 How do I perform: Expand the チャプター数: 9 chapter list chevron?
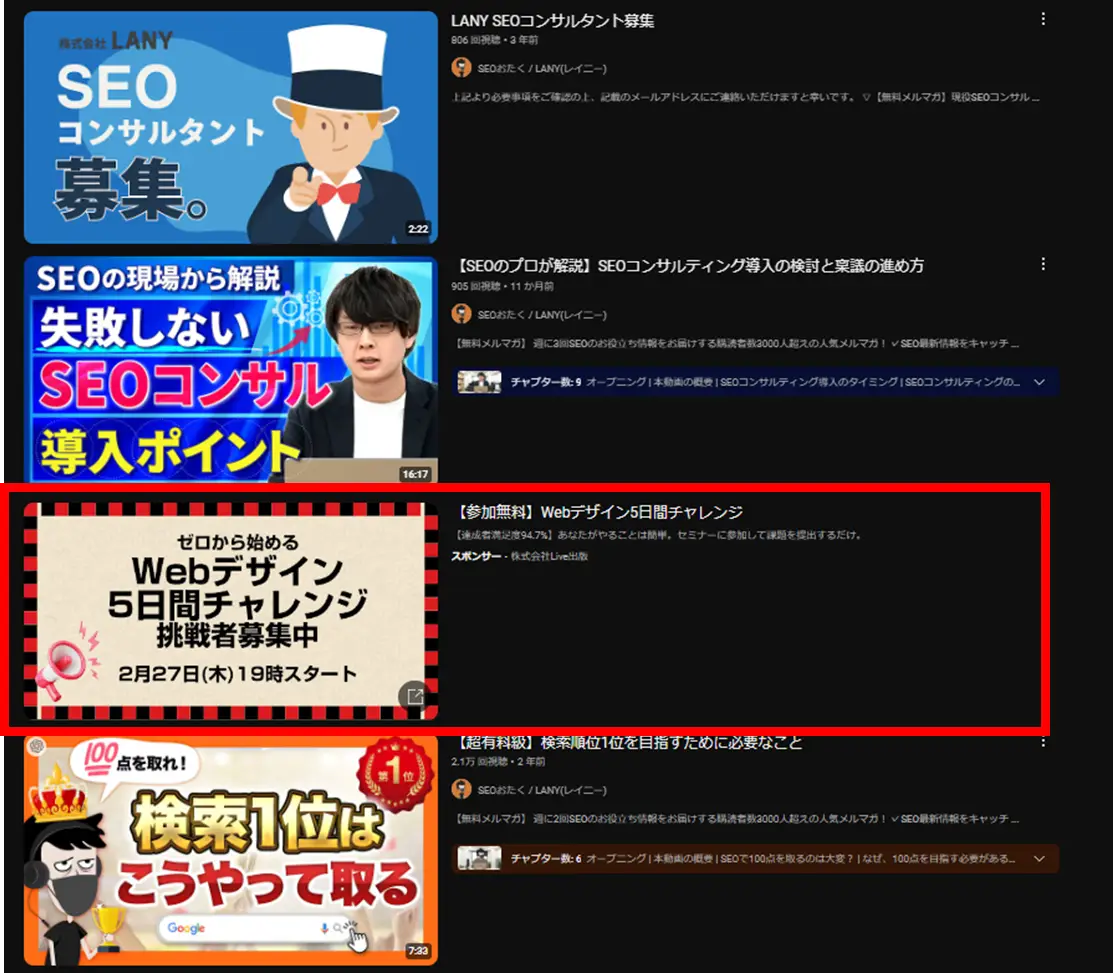click(x=1039, y=382)
